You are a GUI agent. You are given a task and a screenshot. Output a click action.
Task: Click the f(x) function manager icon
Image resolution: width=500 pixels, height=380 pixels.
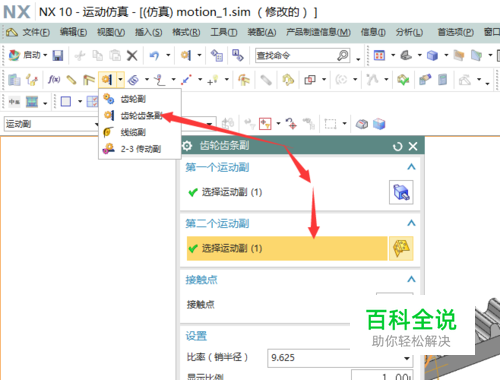click(x=54, y=80)
